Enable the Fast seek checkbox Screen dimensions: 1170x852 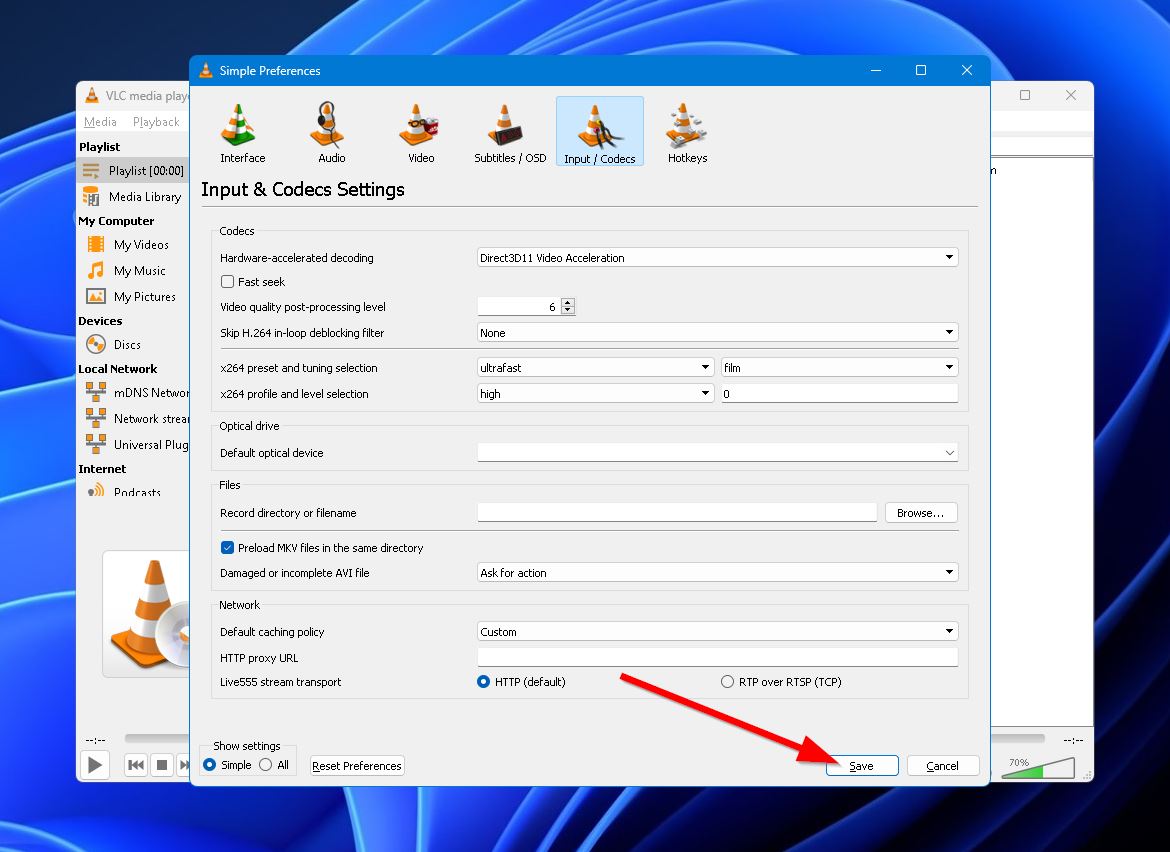pyautogui.click(x=228, y=282)
